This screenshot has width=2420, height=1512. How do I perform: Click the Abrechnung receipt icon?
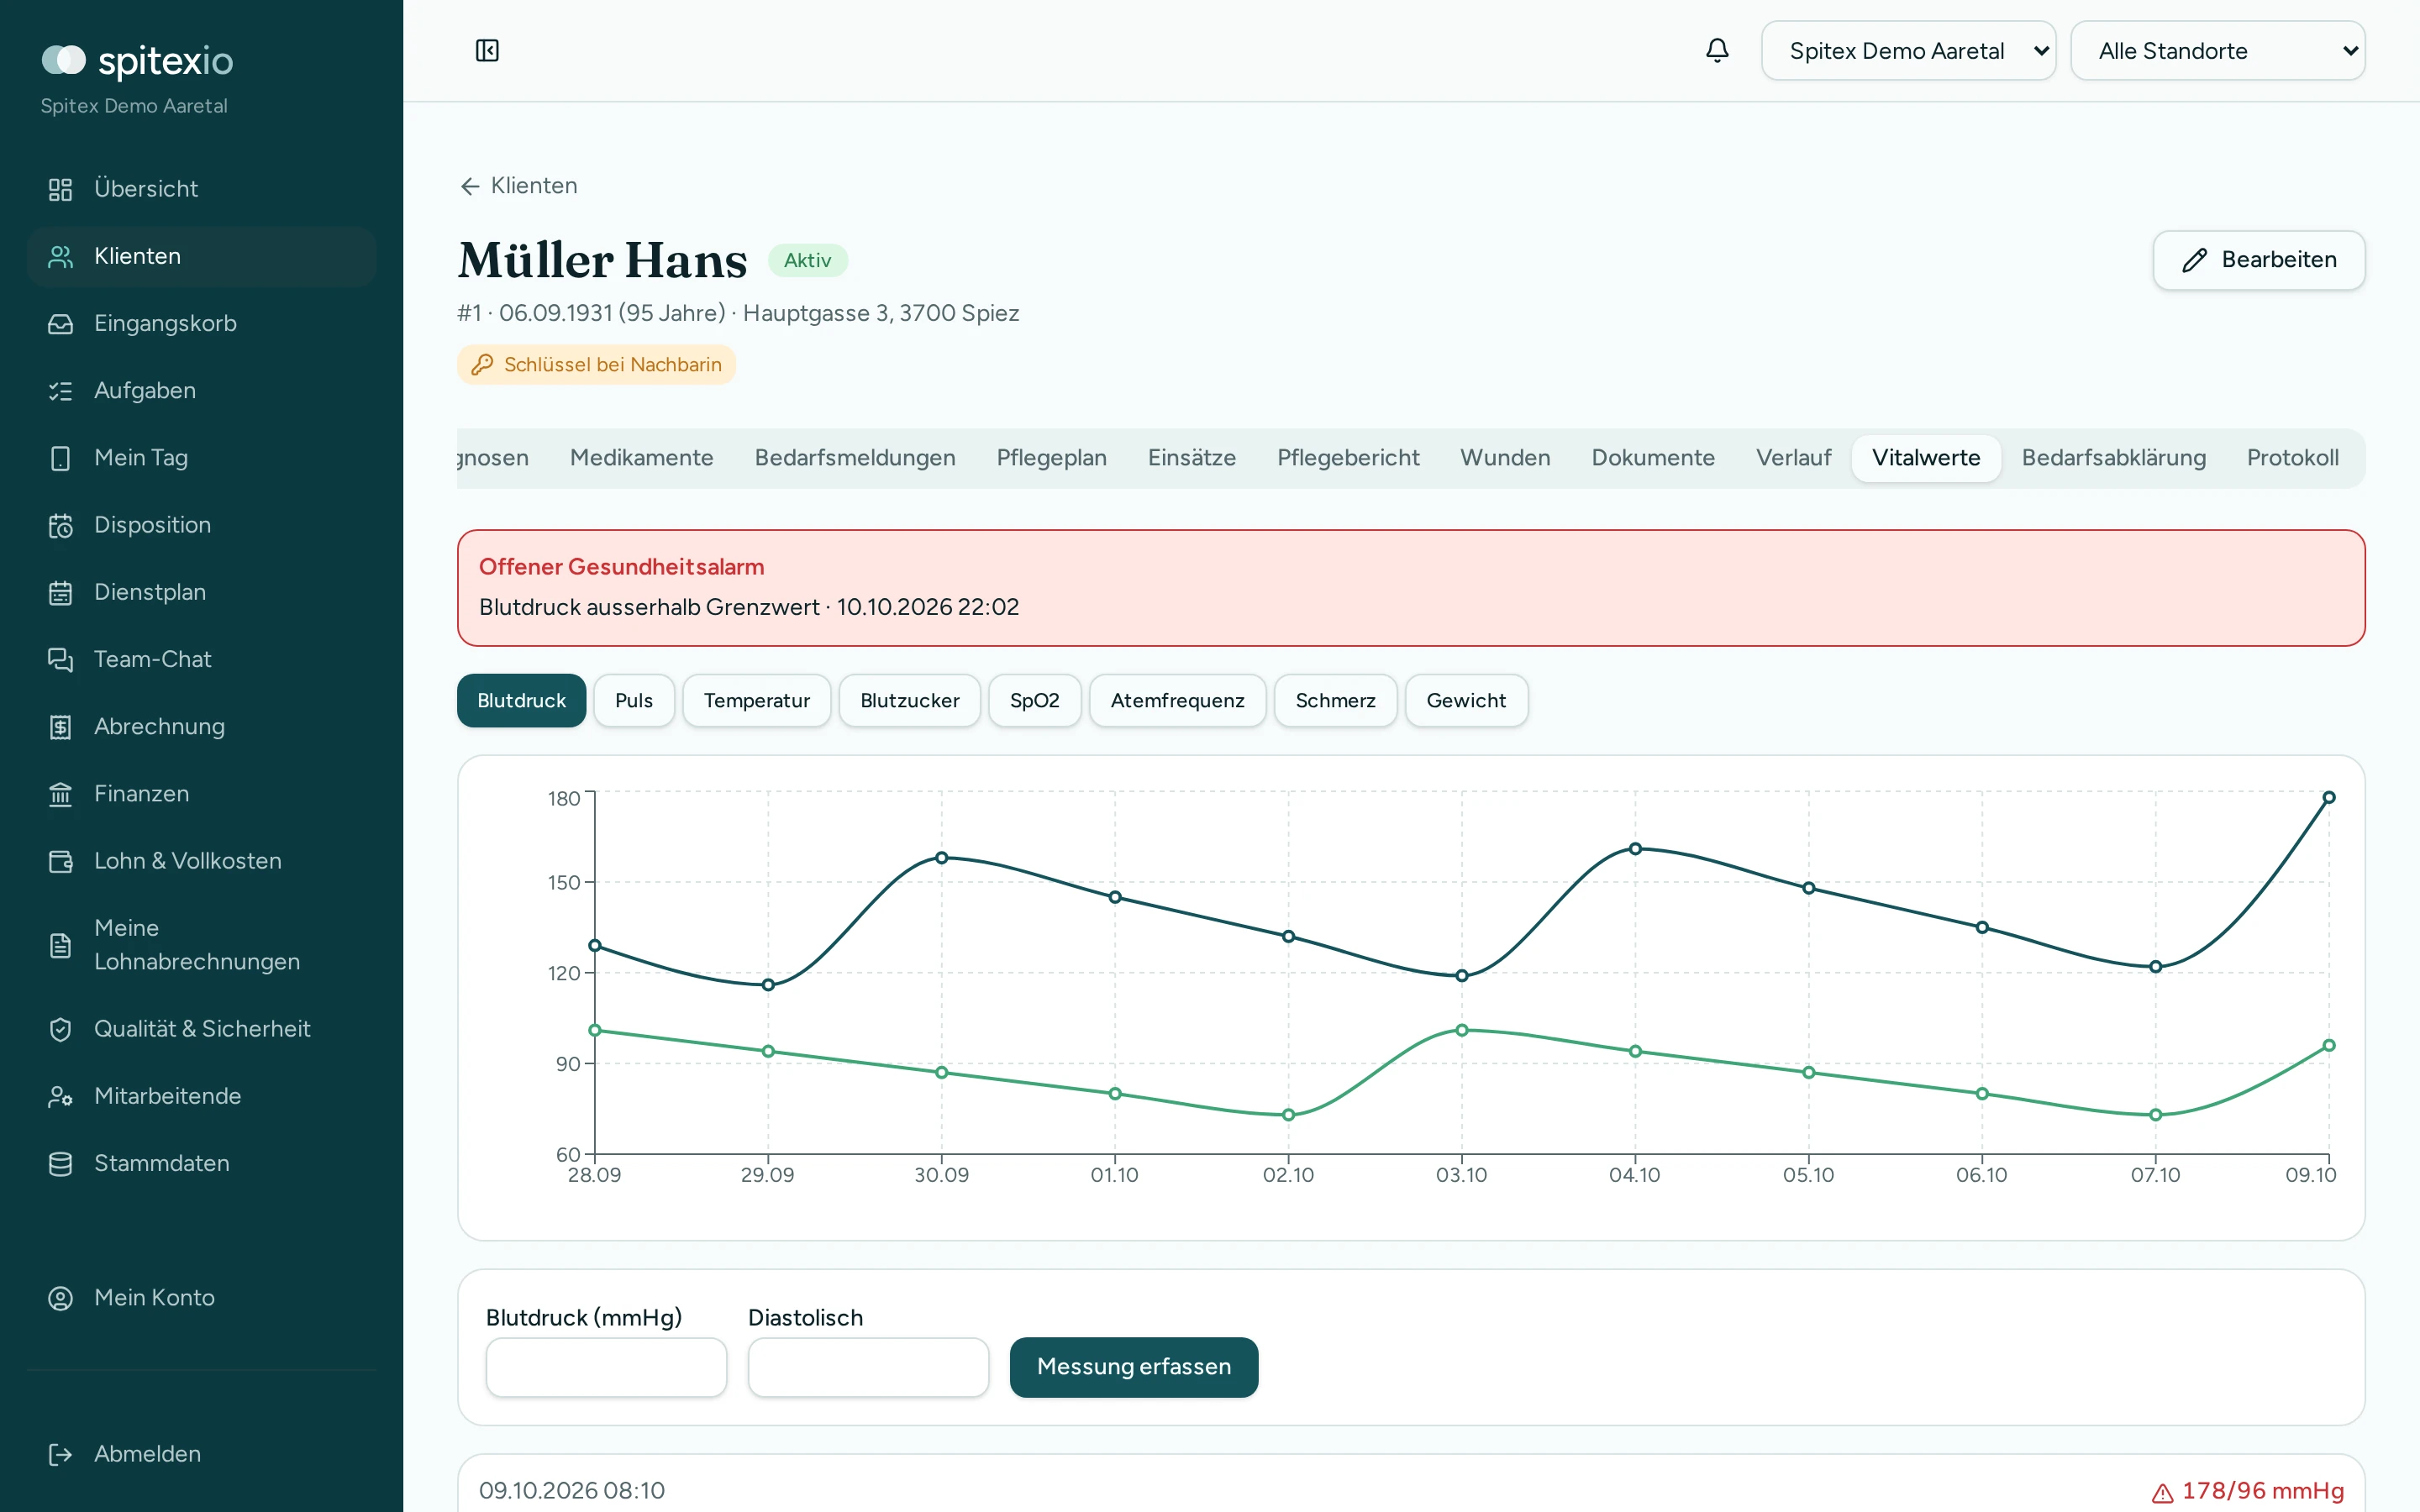(x=60, y=727)
